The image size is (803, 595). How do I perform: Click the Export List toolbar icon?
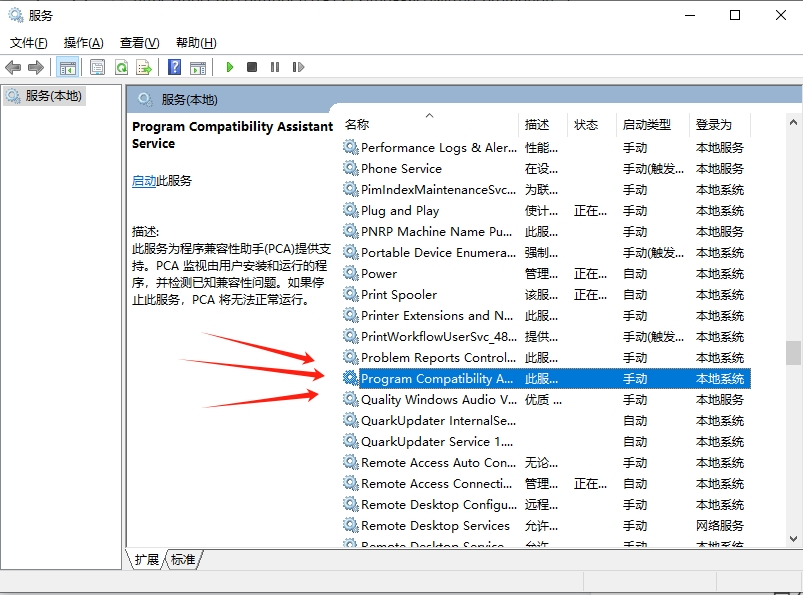pos(145,67)
